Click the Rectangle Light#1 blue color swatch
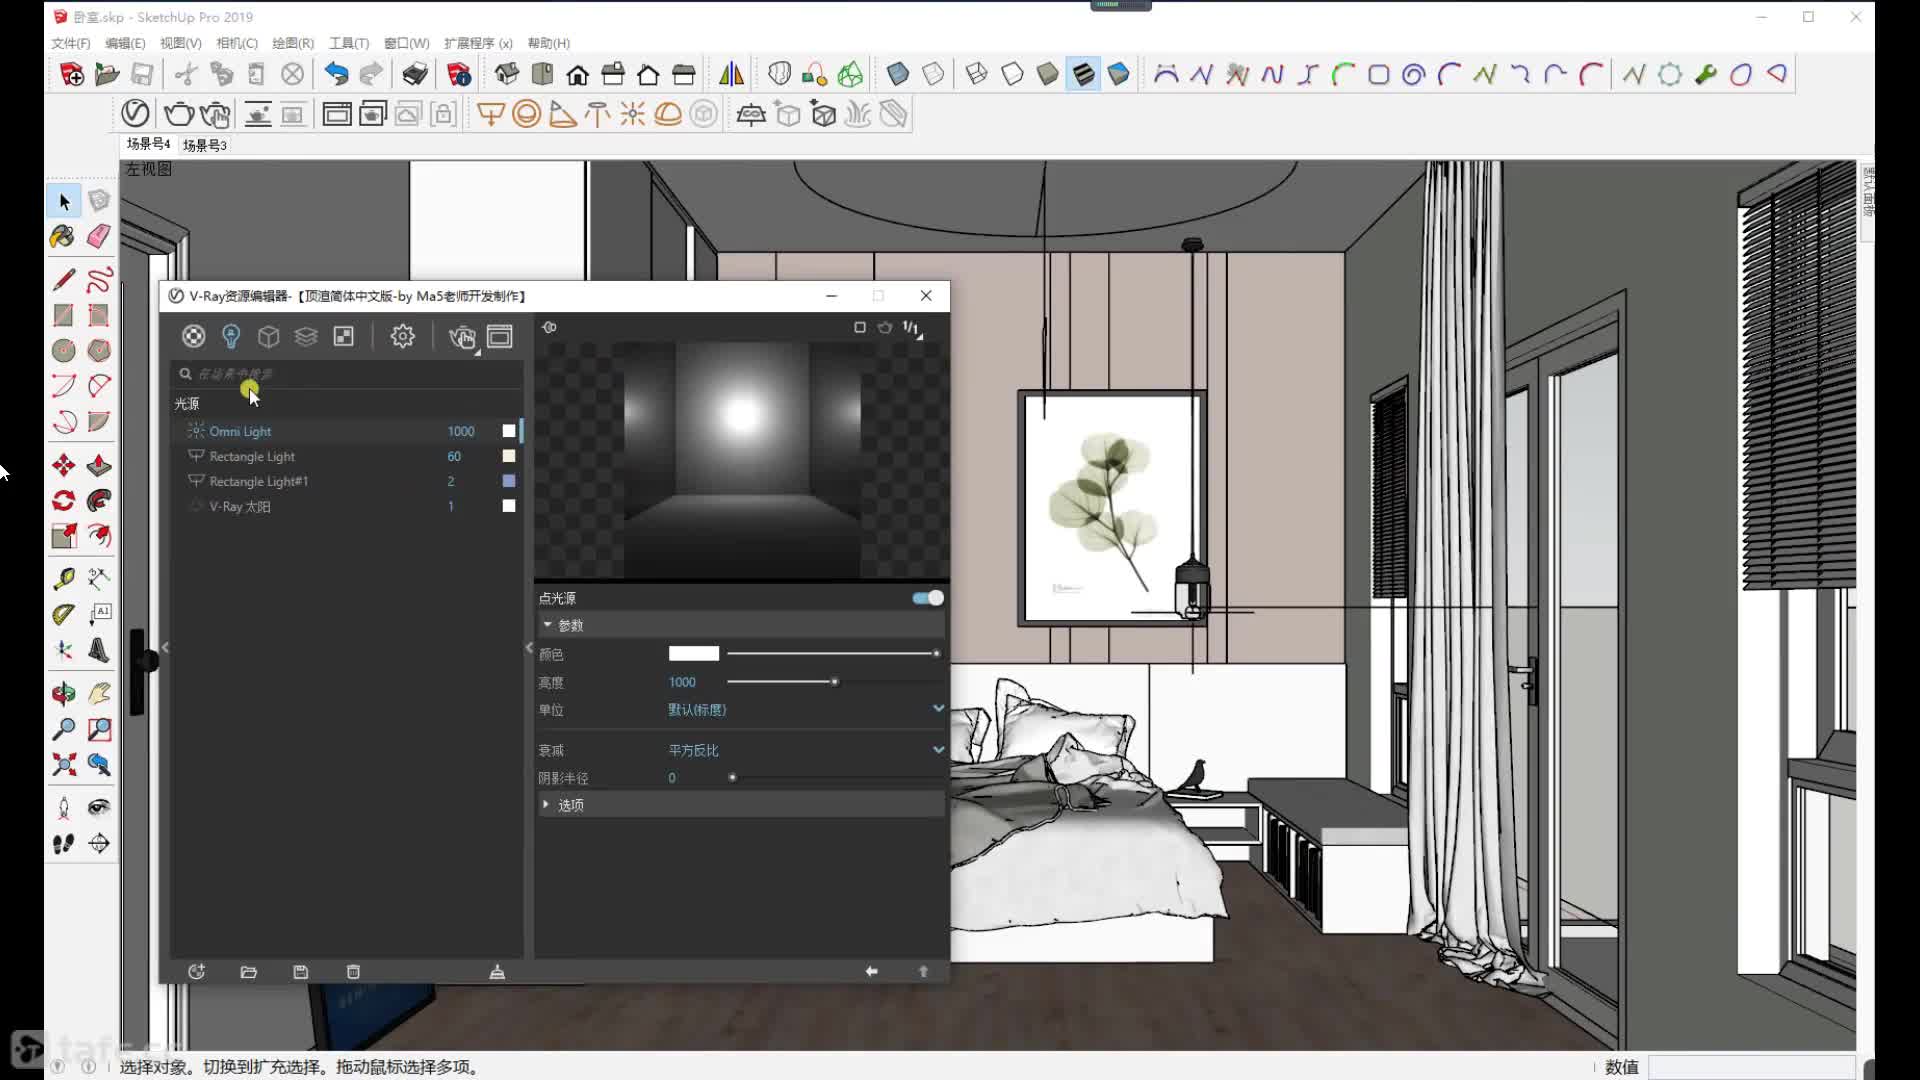The height and width of the screenshot is (1080, 1920). (509, 481)
